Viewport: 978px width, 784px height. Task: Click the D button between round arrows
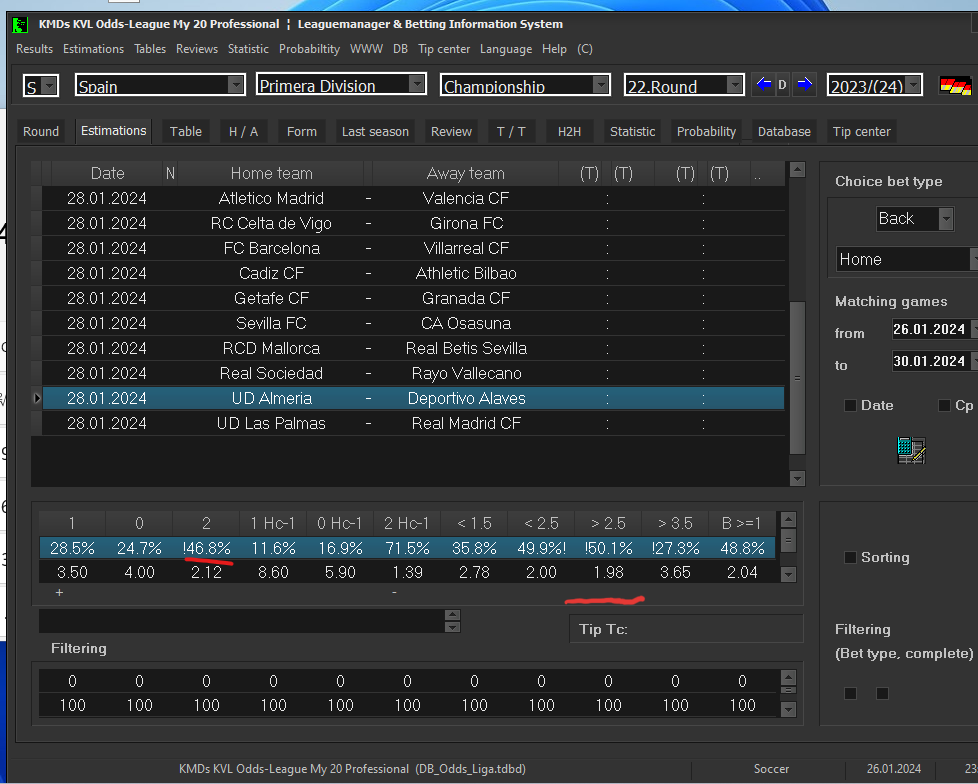point(782,85)
